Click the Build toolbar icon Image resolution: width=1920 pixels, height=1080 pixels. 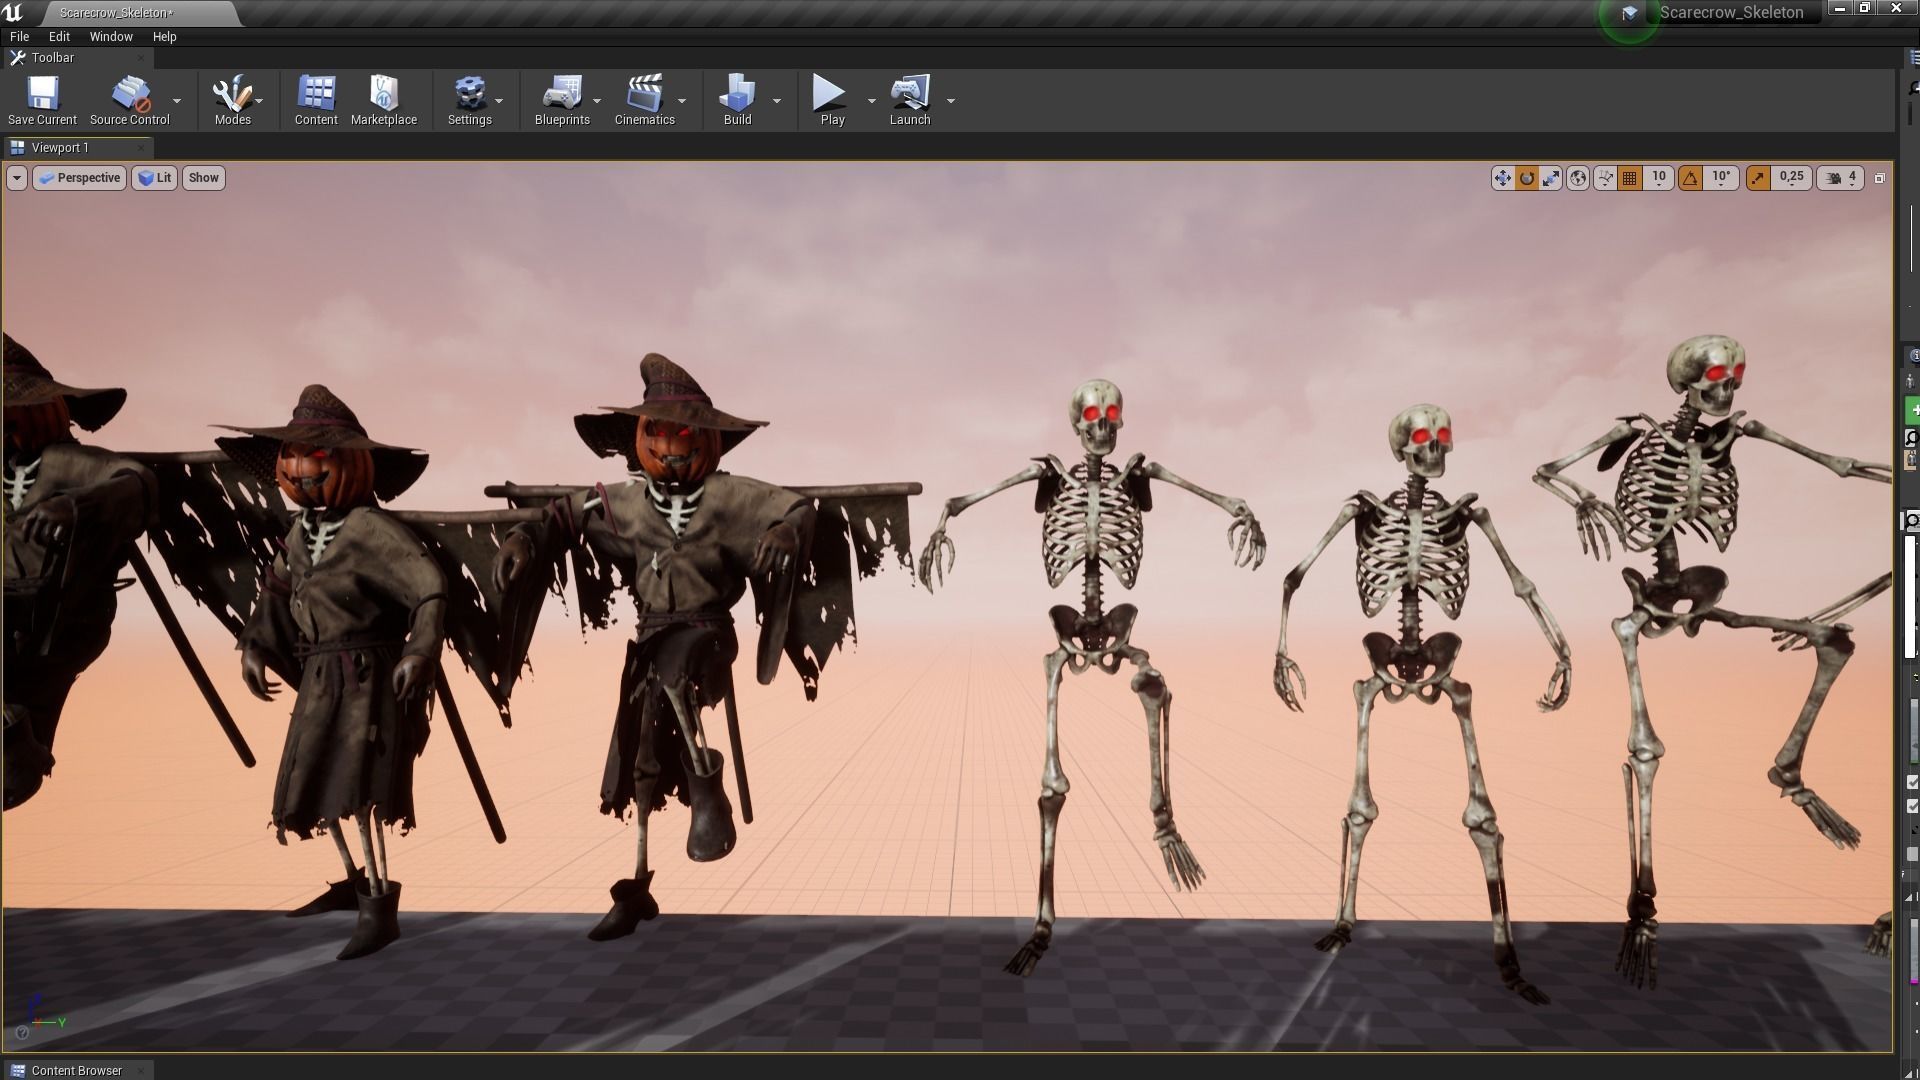[737, 94]
